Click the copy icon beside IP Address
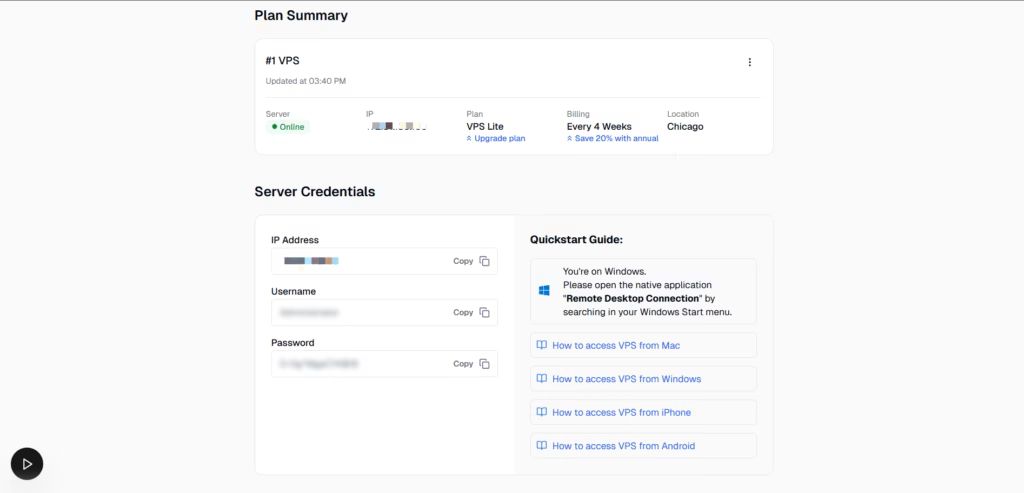 pyautogui.click(x=484, y=261)
